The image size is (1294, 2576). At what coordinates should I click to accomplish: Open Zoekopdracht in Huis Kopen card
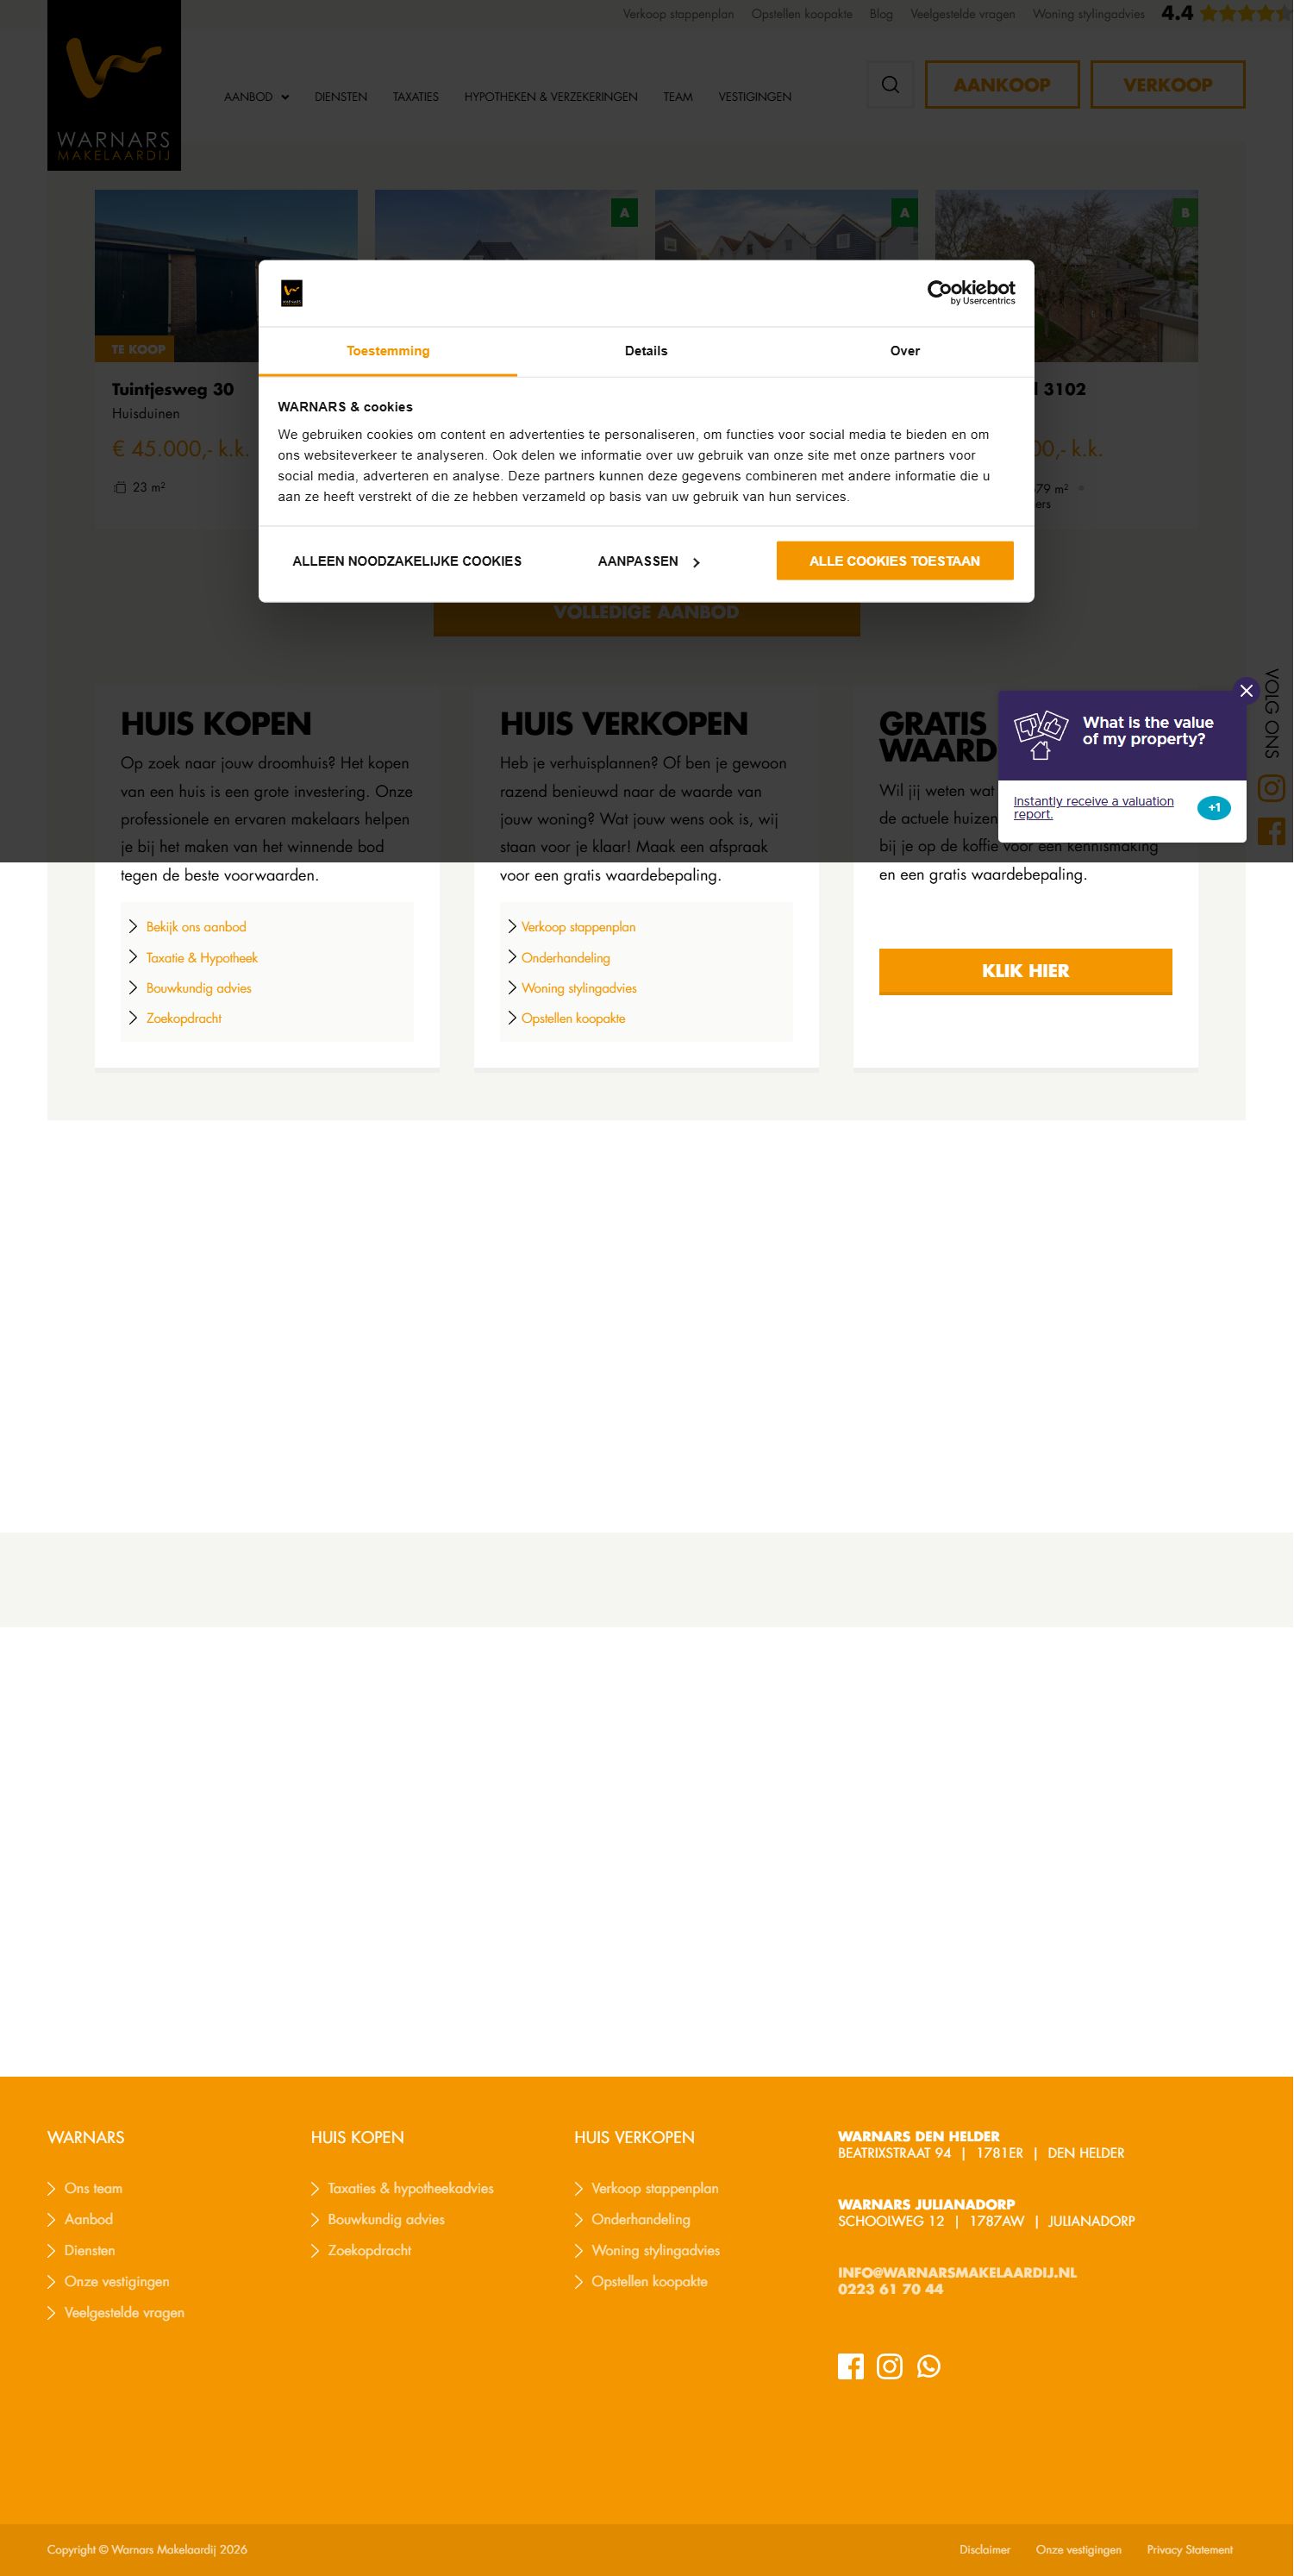point(184,1018)
